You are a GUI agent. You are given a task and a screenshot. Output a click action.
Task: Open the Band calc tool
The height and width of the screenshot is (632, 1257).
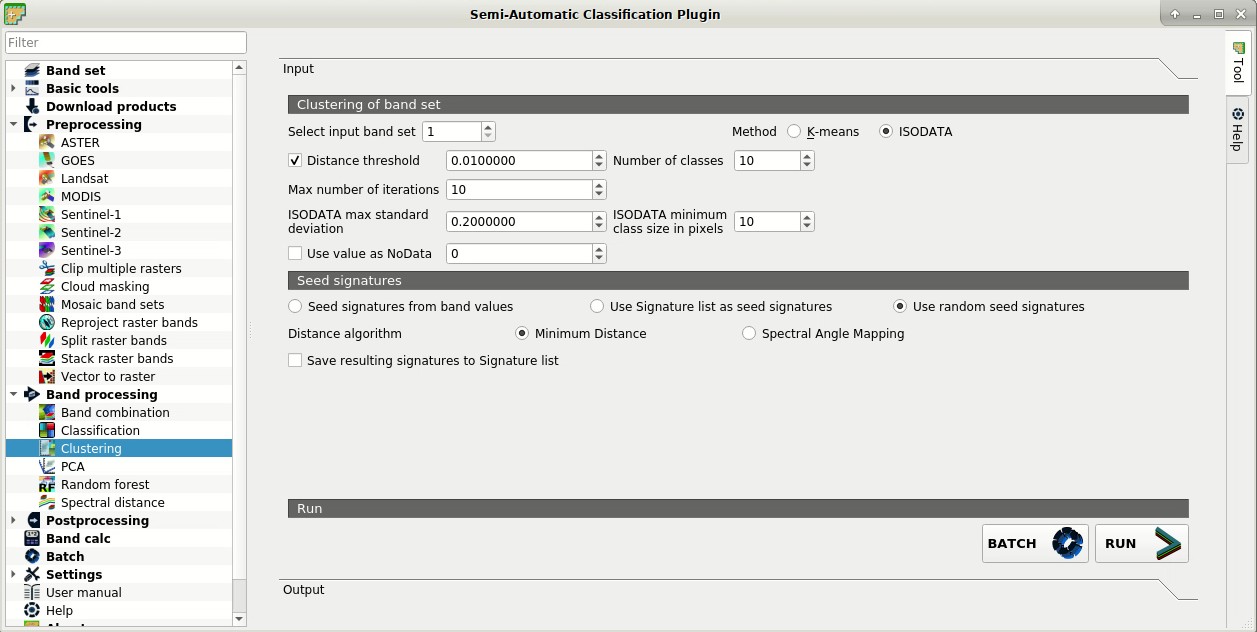80,538
